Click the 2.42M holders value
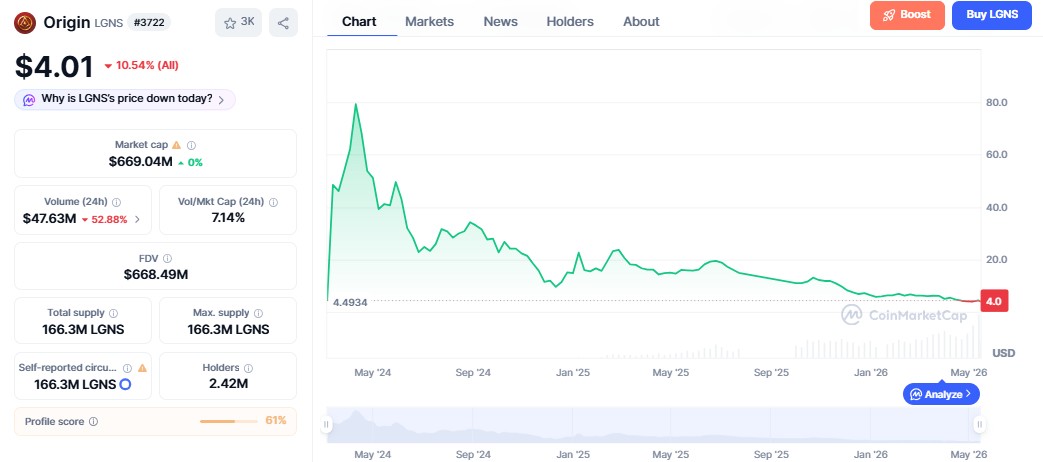 pyautogui.click(x=228, y=384)
